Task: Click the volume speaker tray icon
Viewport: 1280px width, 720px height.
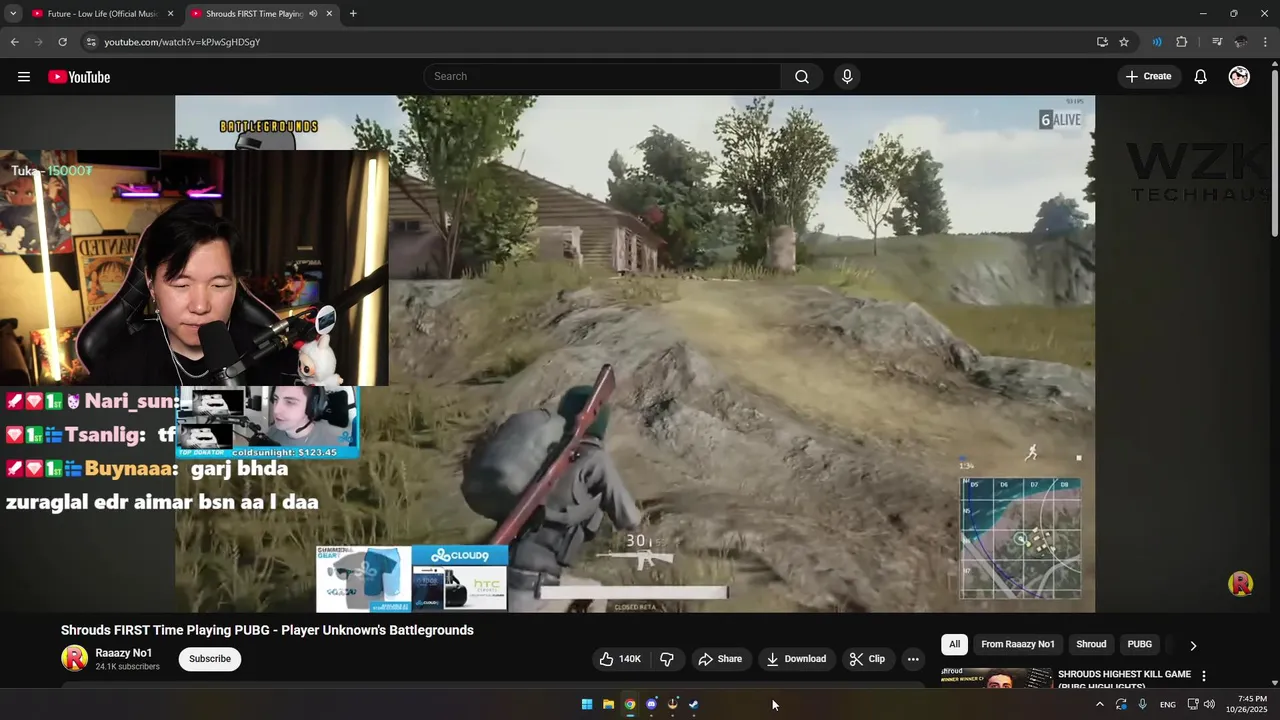Action: [x=1209, y=704]
